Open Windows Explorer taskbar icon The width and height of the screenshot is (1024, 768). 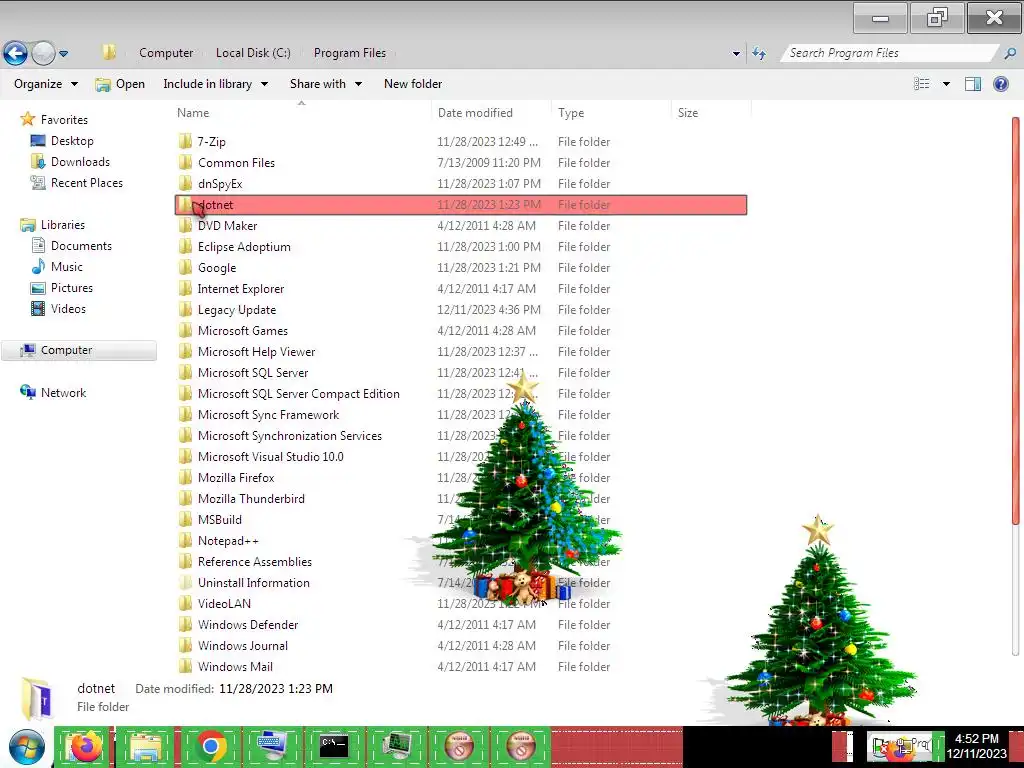point(145,746)
